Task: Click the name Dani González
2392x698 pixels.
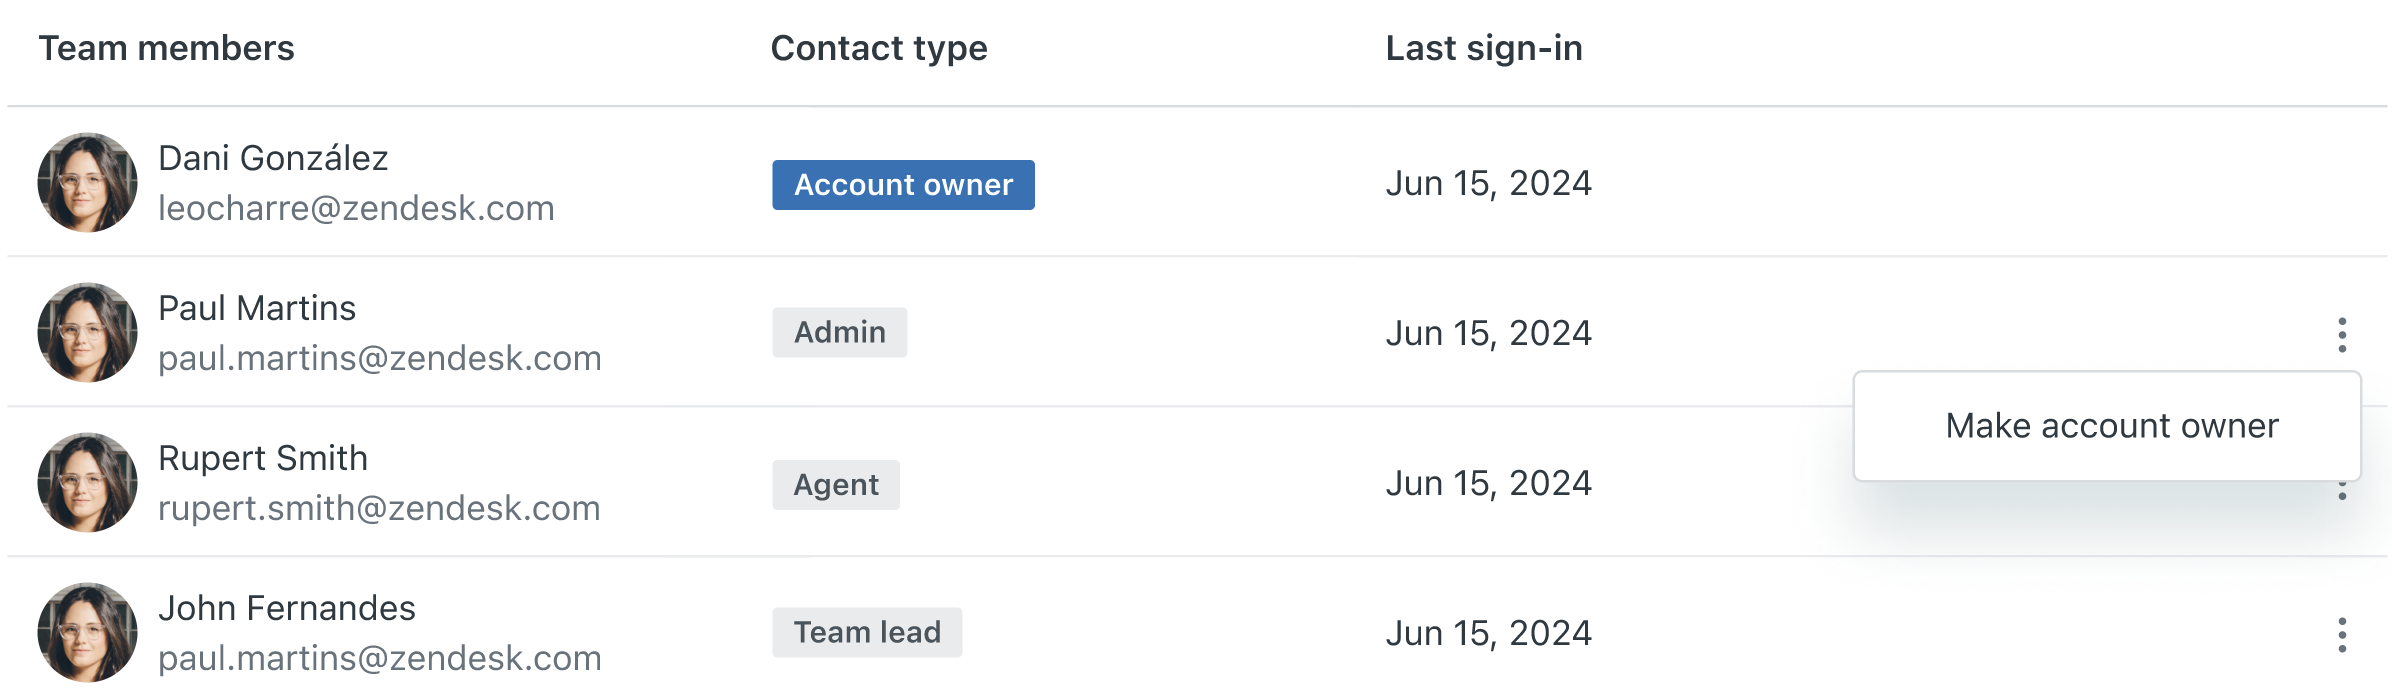Action: (273, 158)
